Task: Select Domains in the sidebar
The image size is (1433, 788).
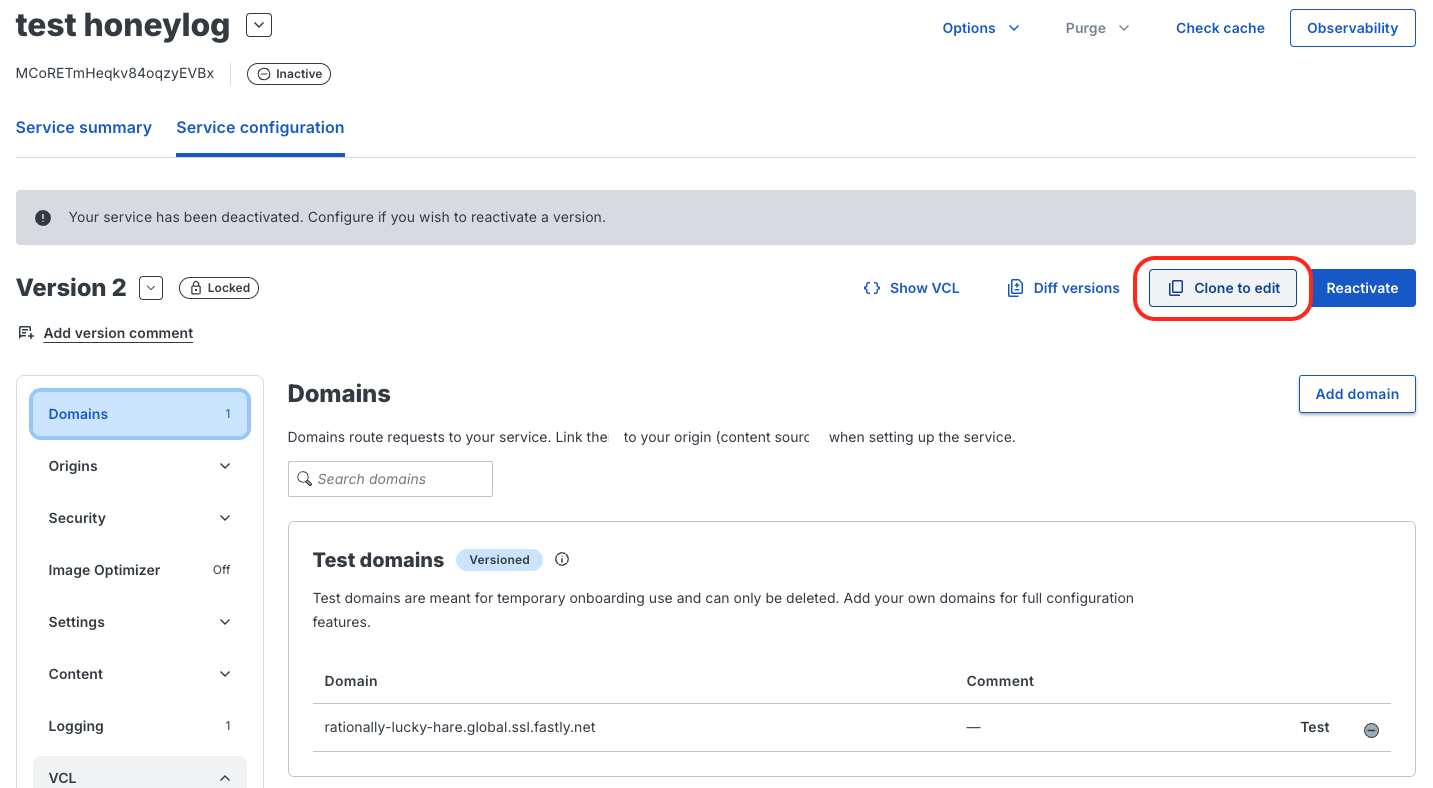Action: [x=140, y=414]
